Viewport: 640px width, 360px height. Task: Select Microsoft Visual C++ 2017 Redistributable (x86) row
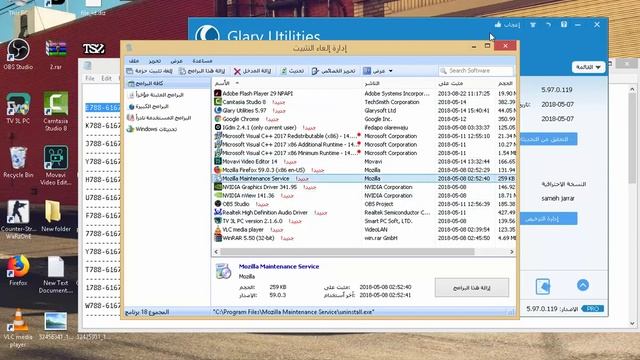[x=364, y=136]
